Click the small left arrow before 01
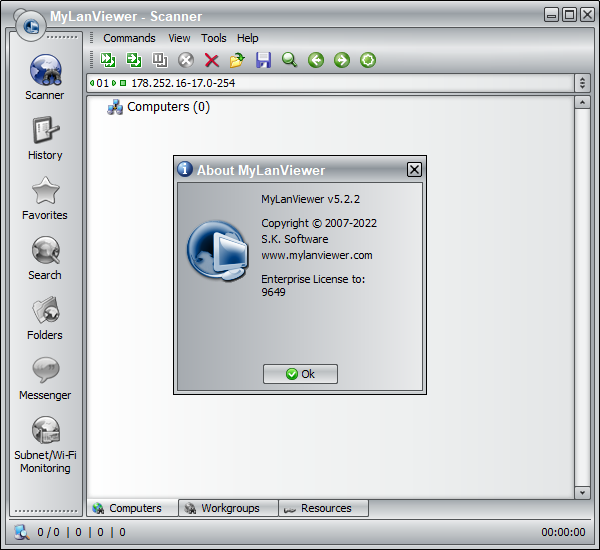 [x=92, y=83]
